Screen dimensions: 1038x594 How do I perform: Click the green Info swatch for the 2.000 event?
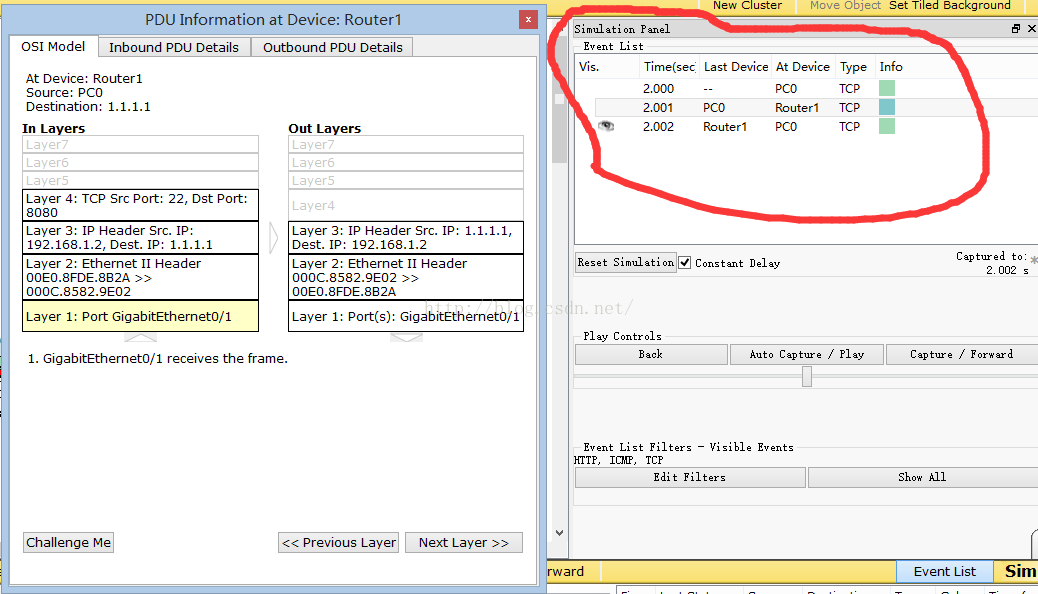pos(886,88)
